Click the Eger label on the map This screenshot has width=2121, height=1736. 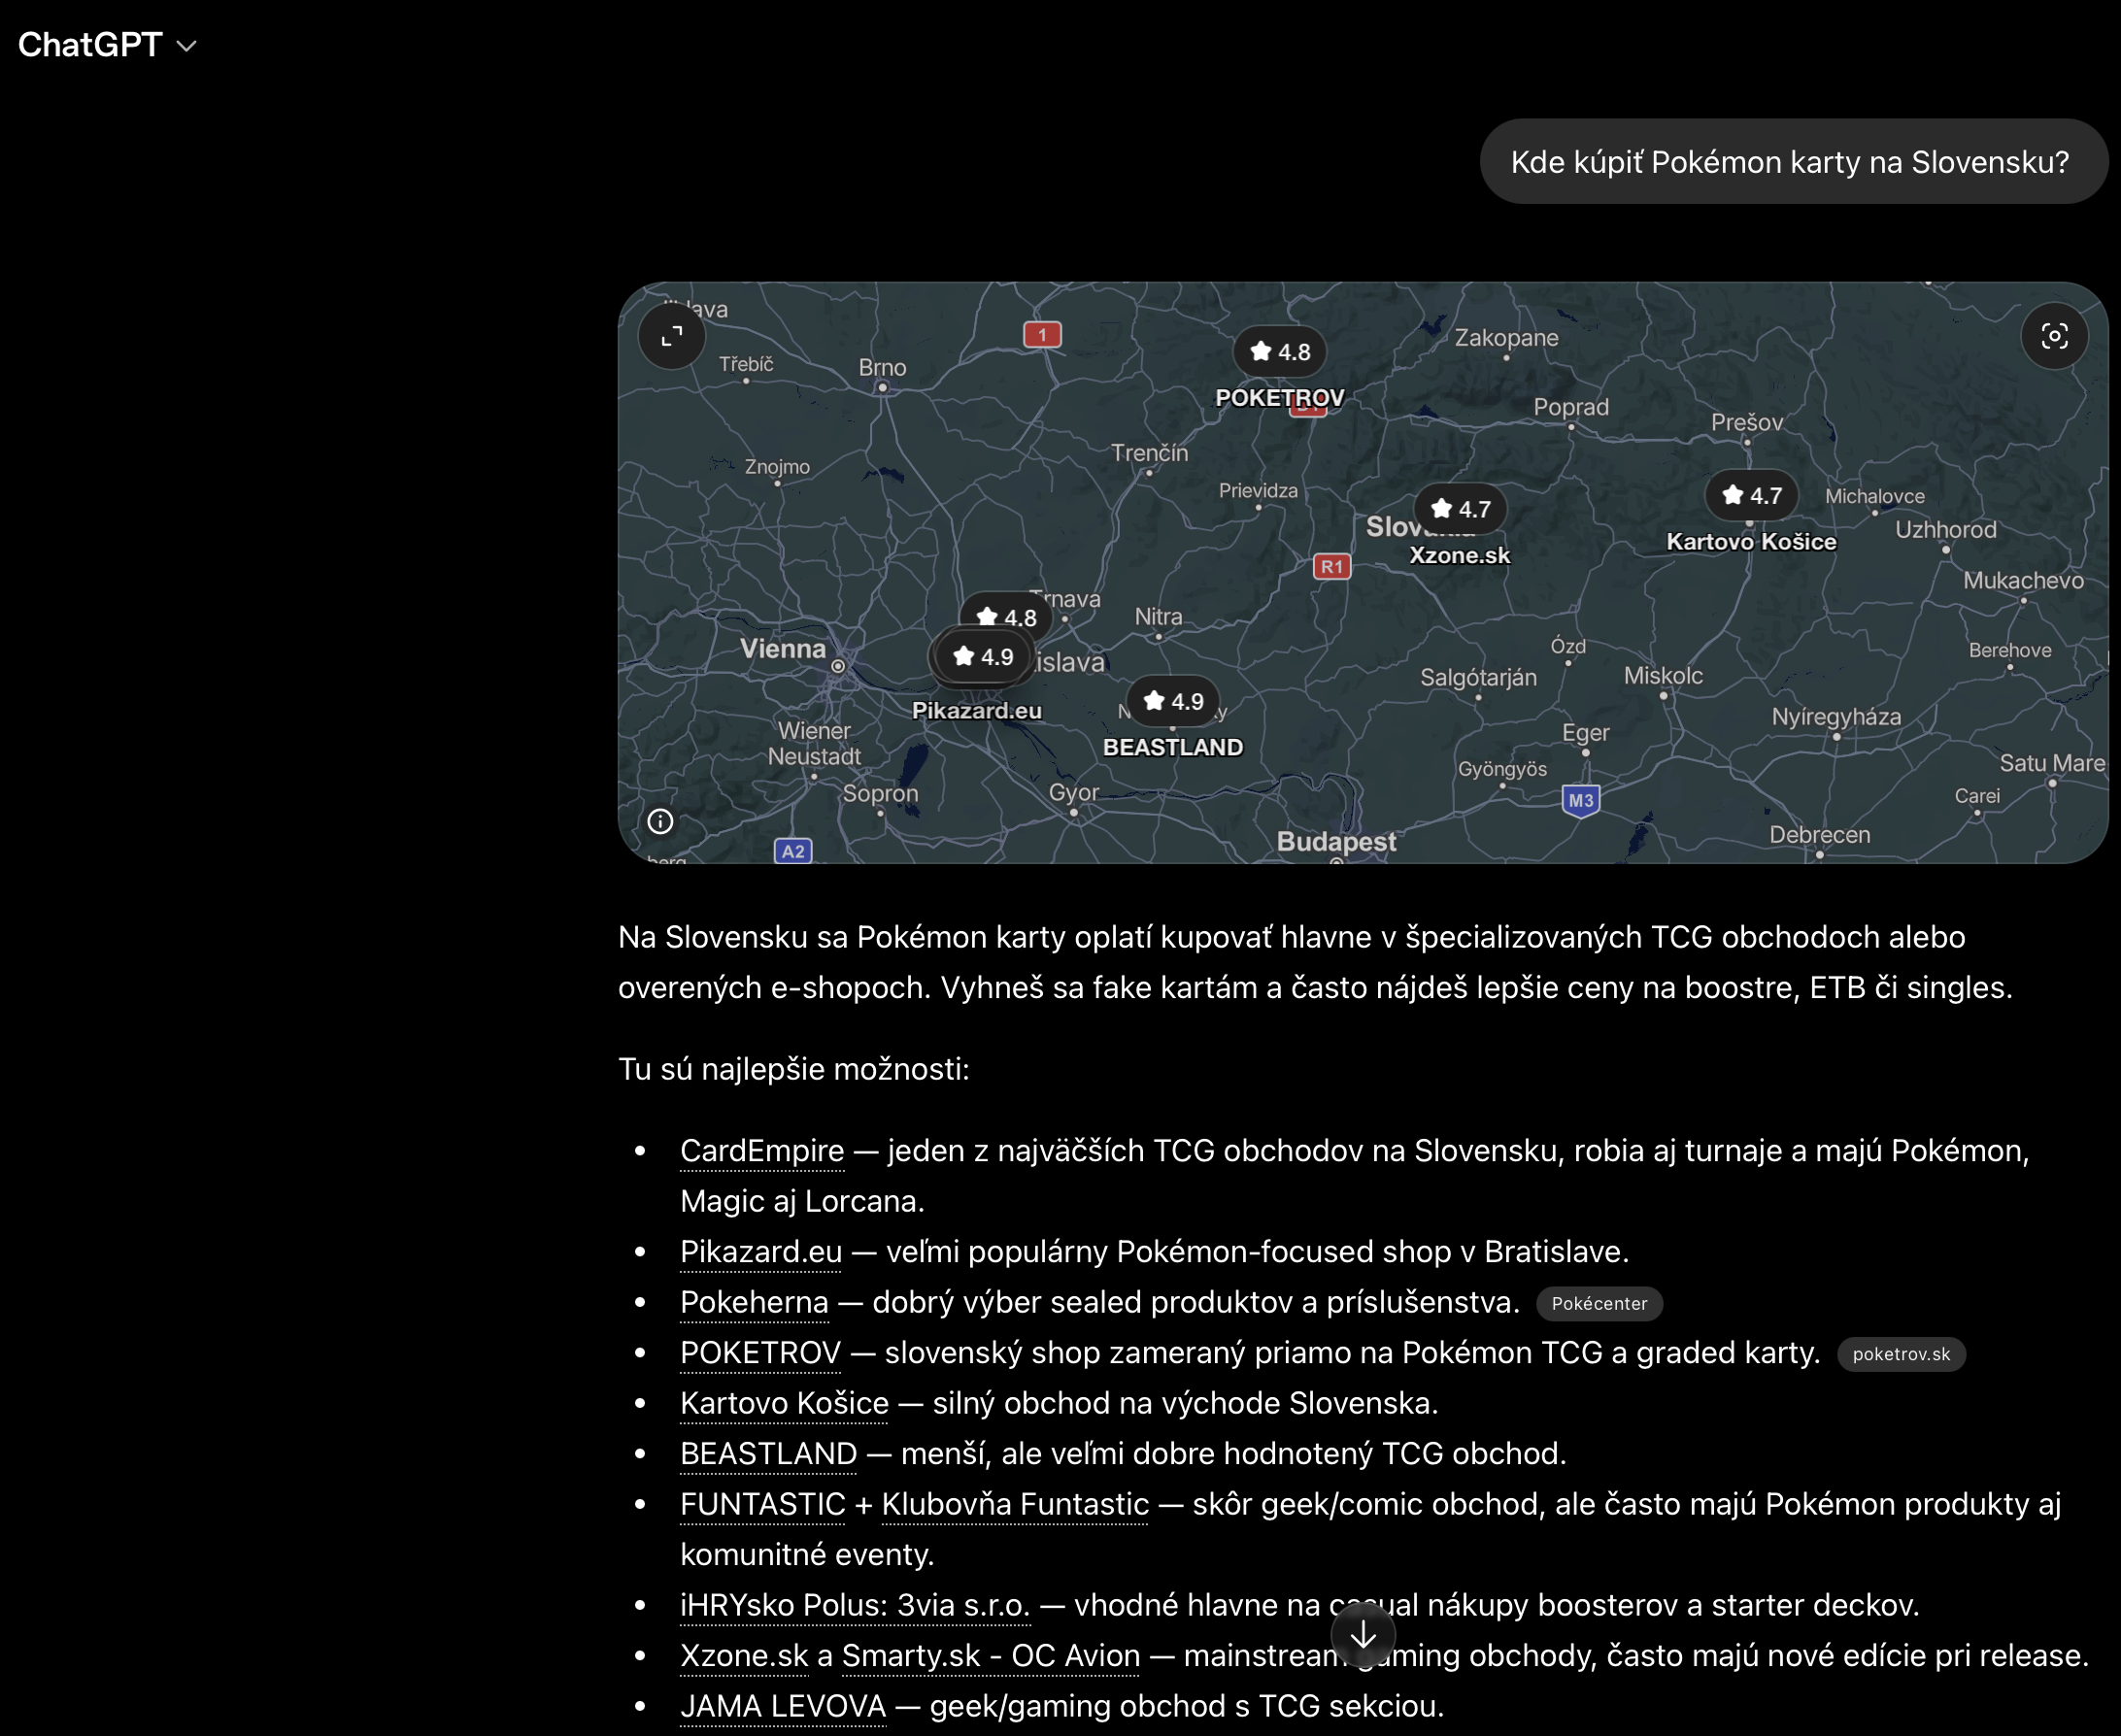1586,733
